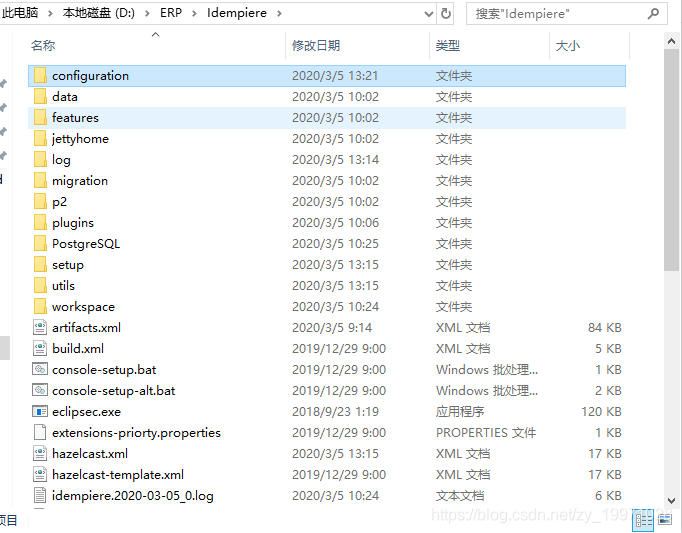The height and width of the screenshot is (533, 682).
Task: Click the hazelcast.xml file icon
Action: click(40, 453)
